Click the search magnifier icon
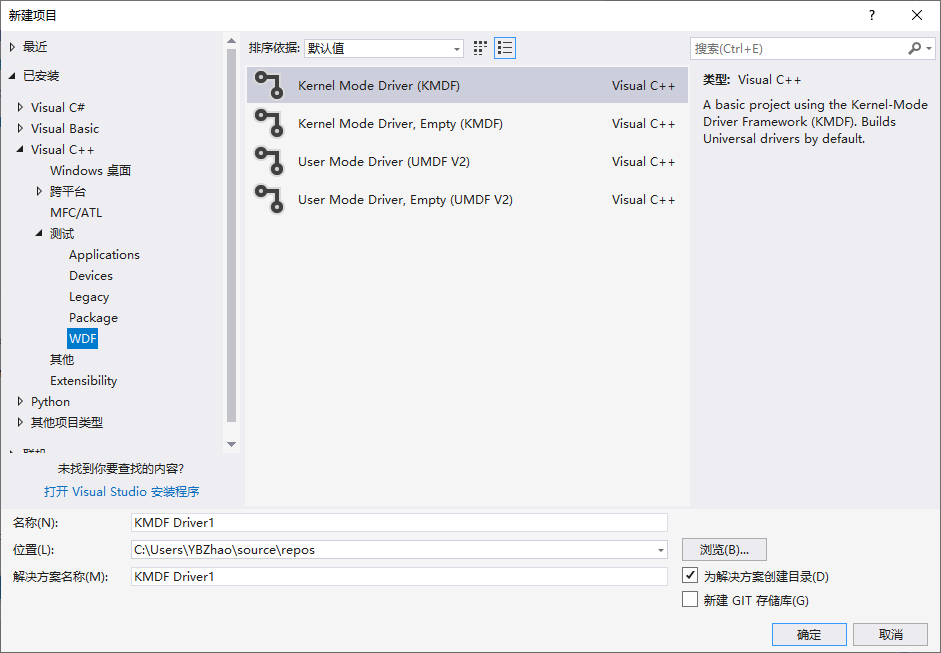This screenshot has width=941, height=653. point(916,47)
